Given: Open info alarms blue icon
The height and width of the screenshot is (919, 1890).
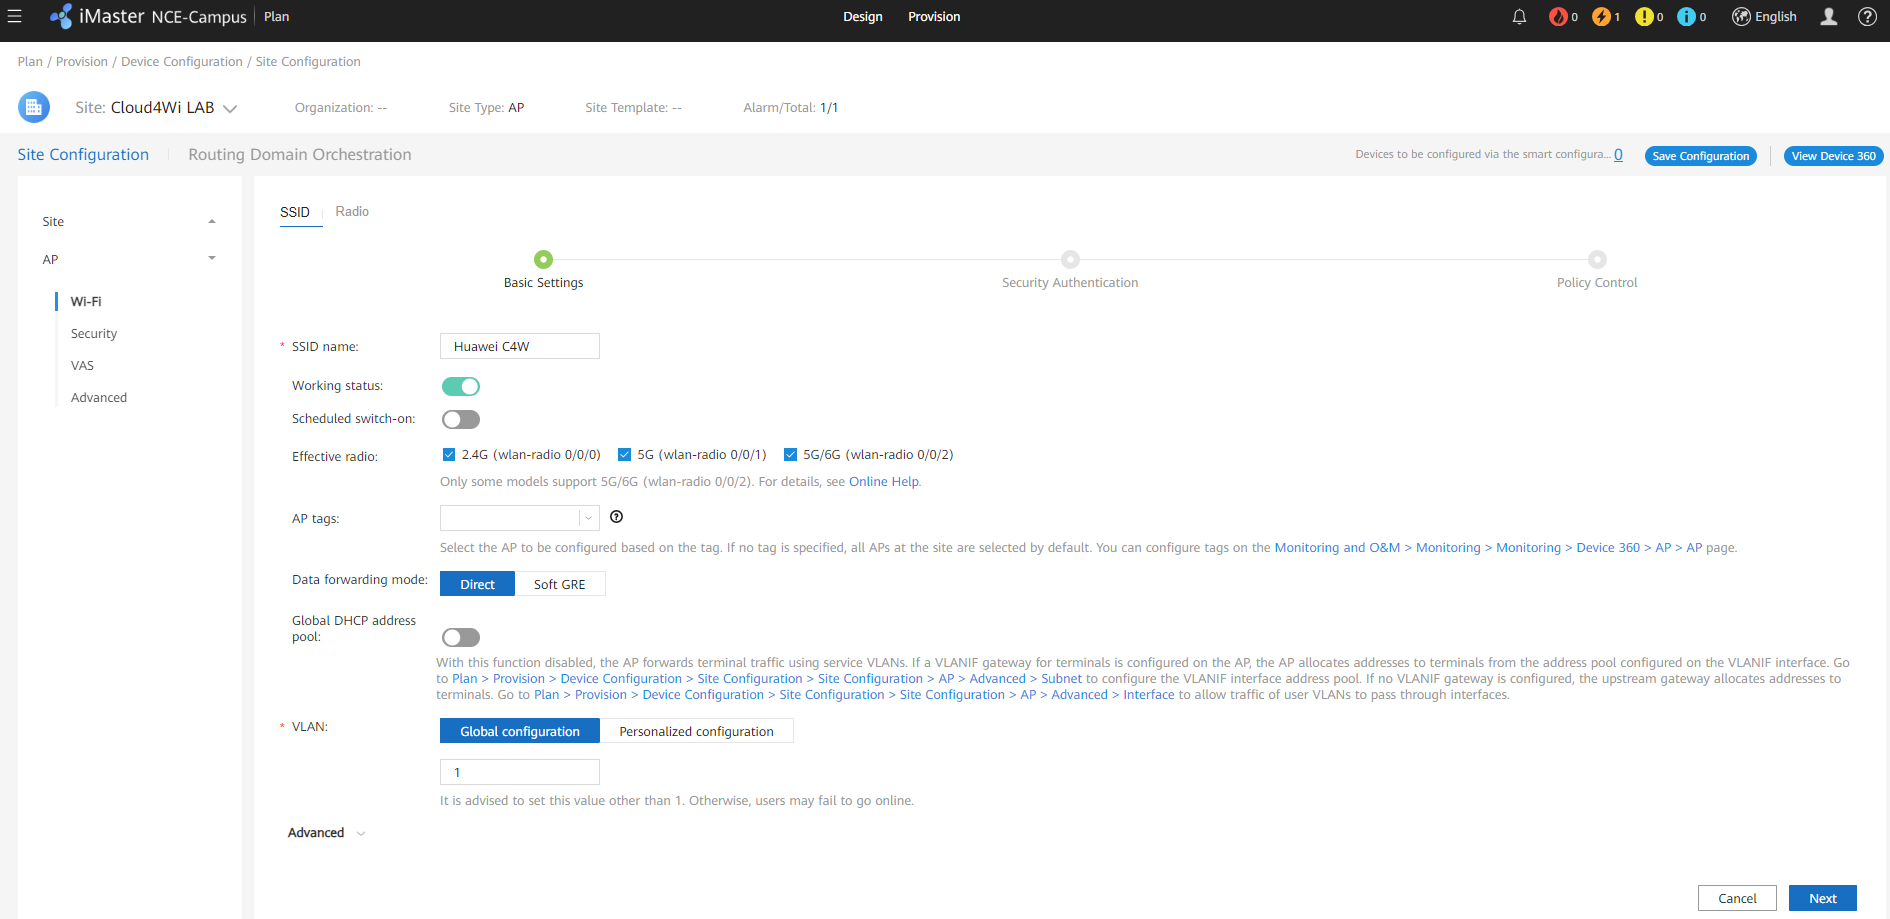Looking at the screenshot, I should pyautogui.click(x=1686, y=17).
